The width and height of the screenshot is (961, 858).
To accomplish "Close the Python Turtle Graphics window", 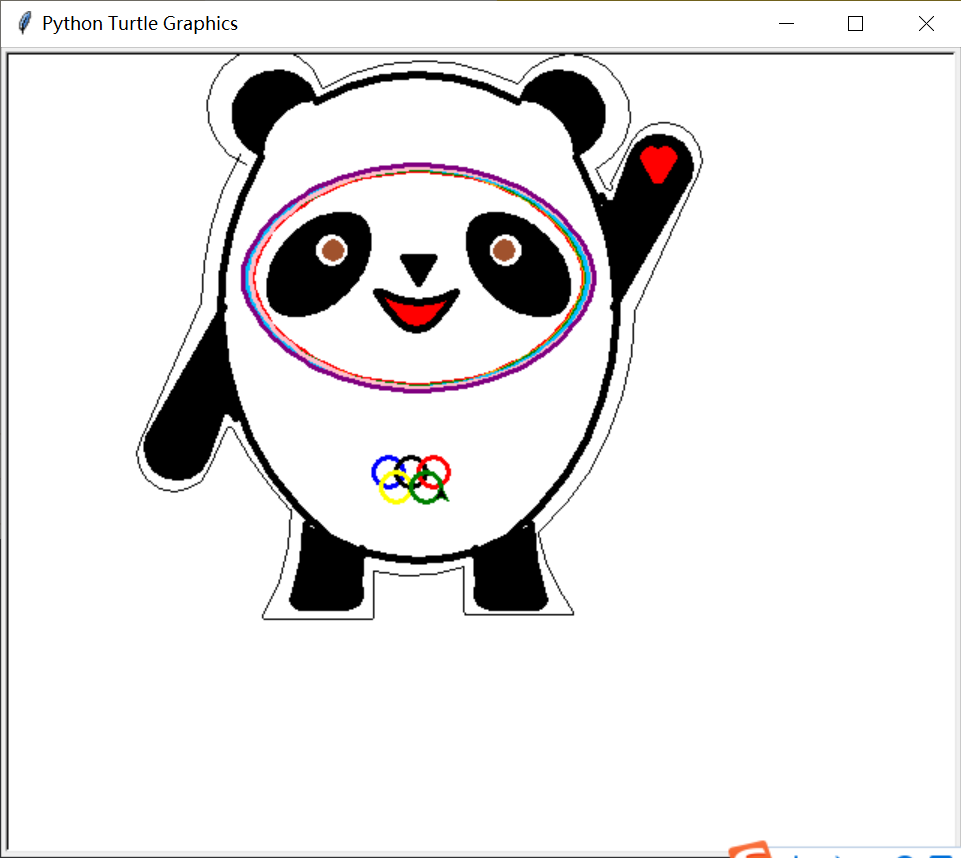I will (926, 23).
